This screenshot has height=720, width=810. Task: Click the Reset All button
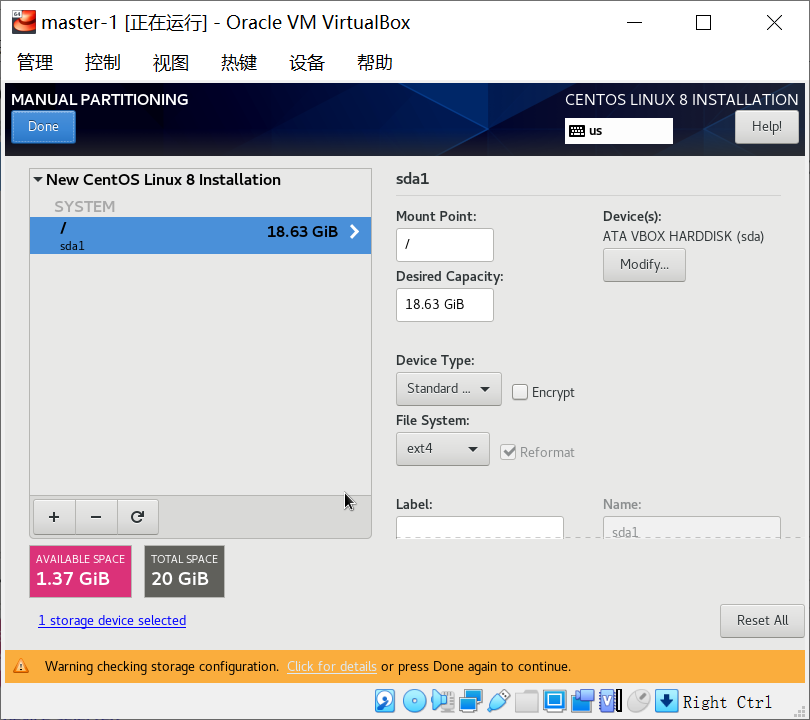click(762, 620)
